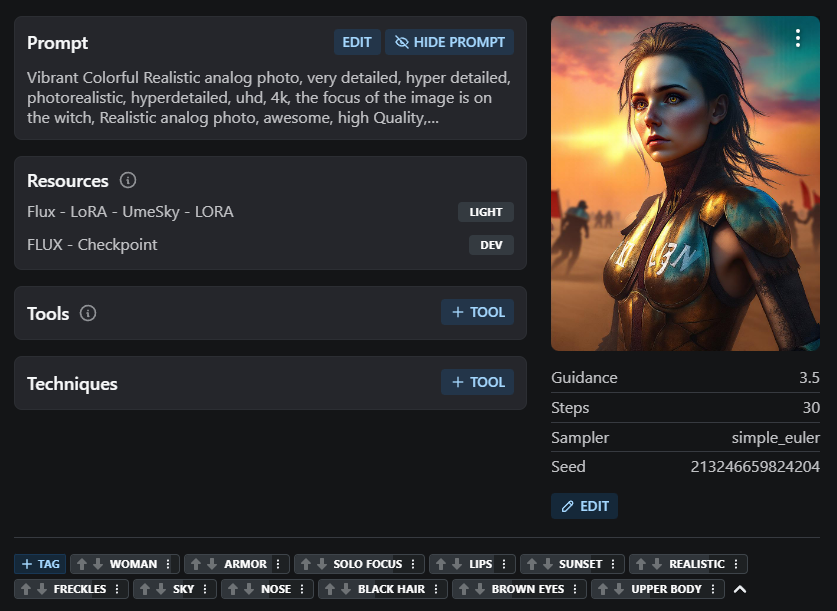Viewport: 837px width, 611px height.
Task: Toggle Hide Prompt visibility
Action: tap(449, 42)
